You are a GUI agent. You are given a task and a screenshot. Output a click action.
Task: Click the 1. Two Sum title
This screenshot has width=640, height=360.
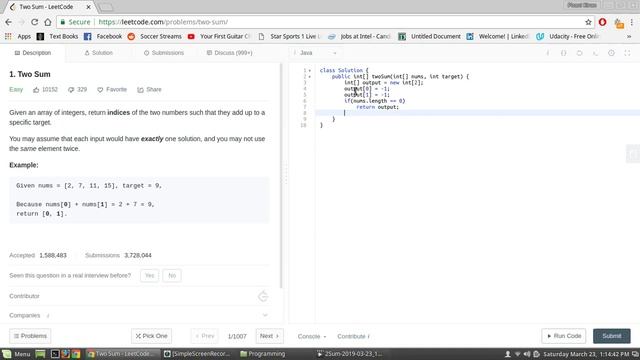click(x=30, y=74)
